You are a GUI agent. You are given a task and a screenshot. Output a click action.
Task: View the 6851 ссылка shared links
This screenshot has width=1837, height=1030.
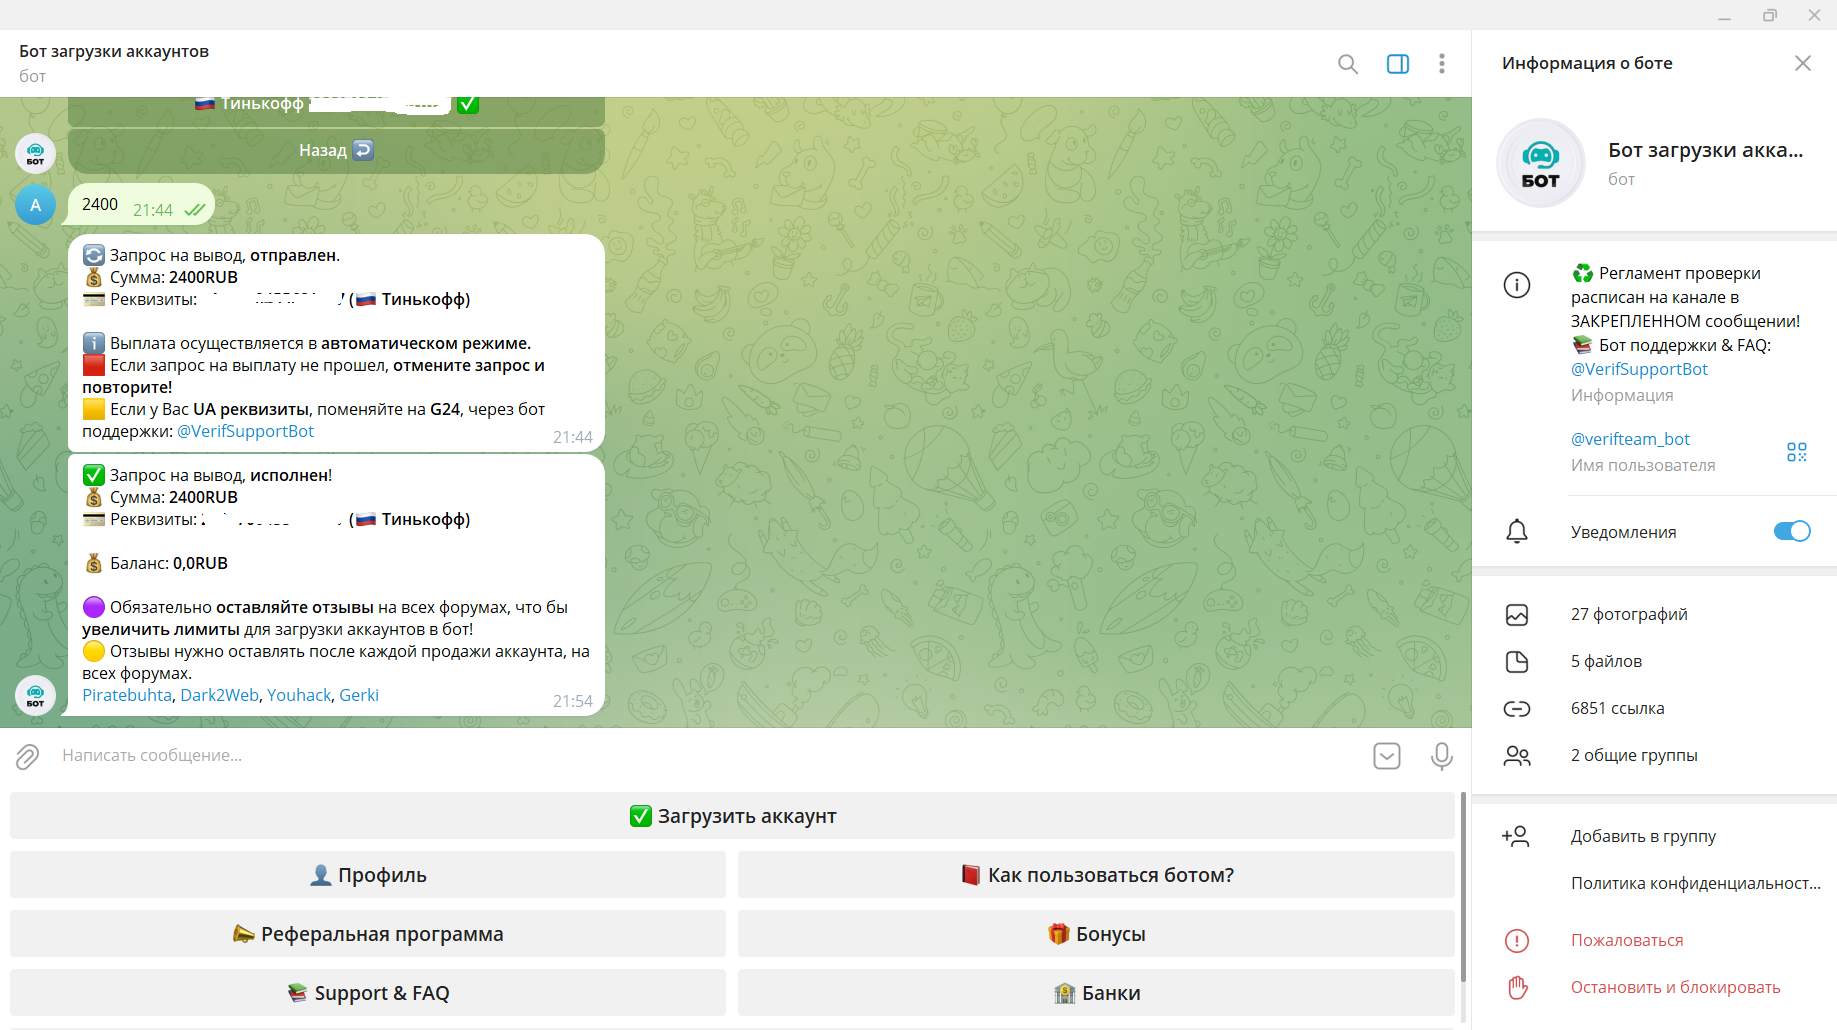tap(1617, 708)
